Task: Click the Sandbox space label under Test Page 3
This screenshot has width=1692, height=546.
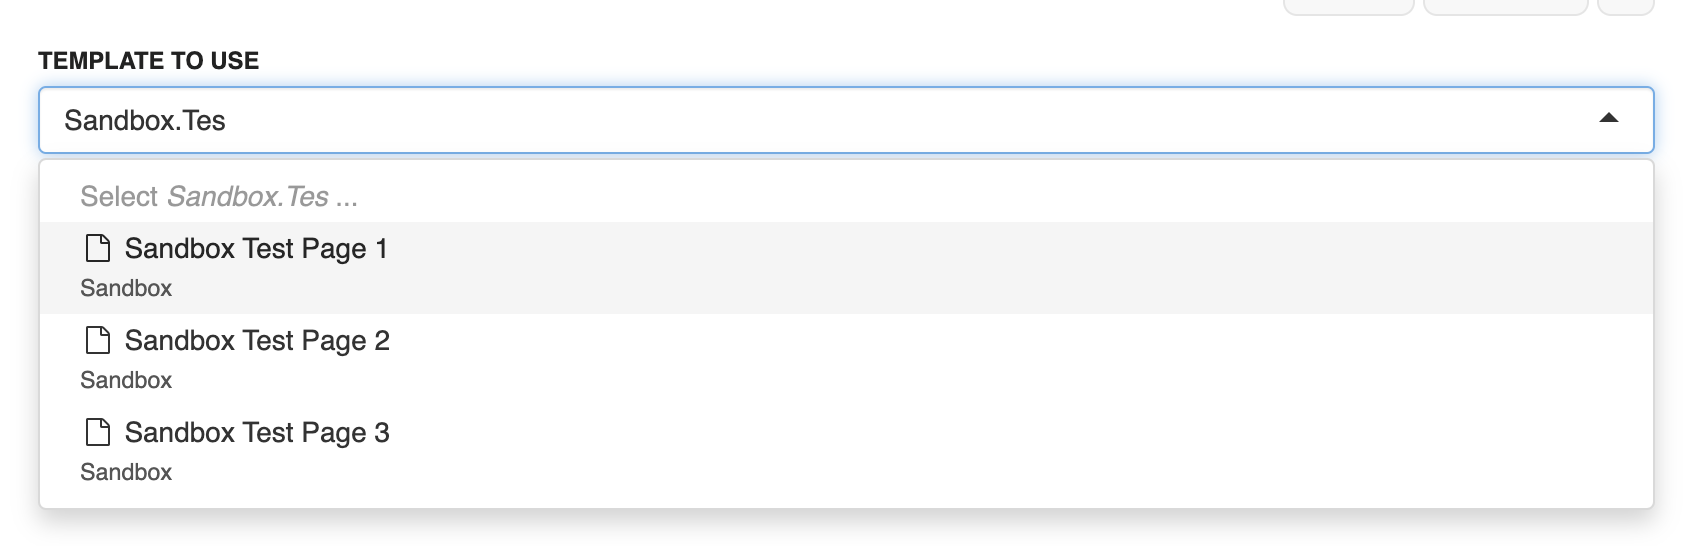Action: (126, 472)
